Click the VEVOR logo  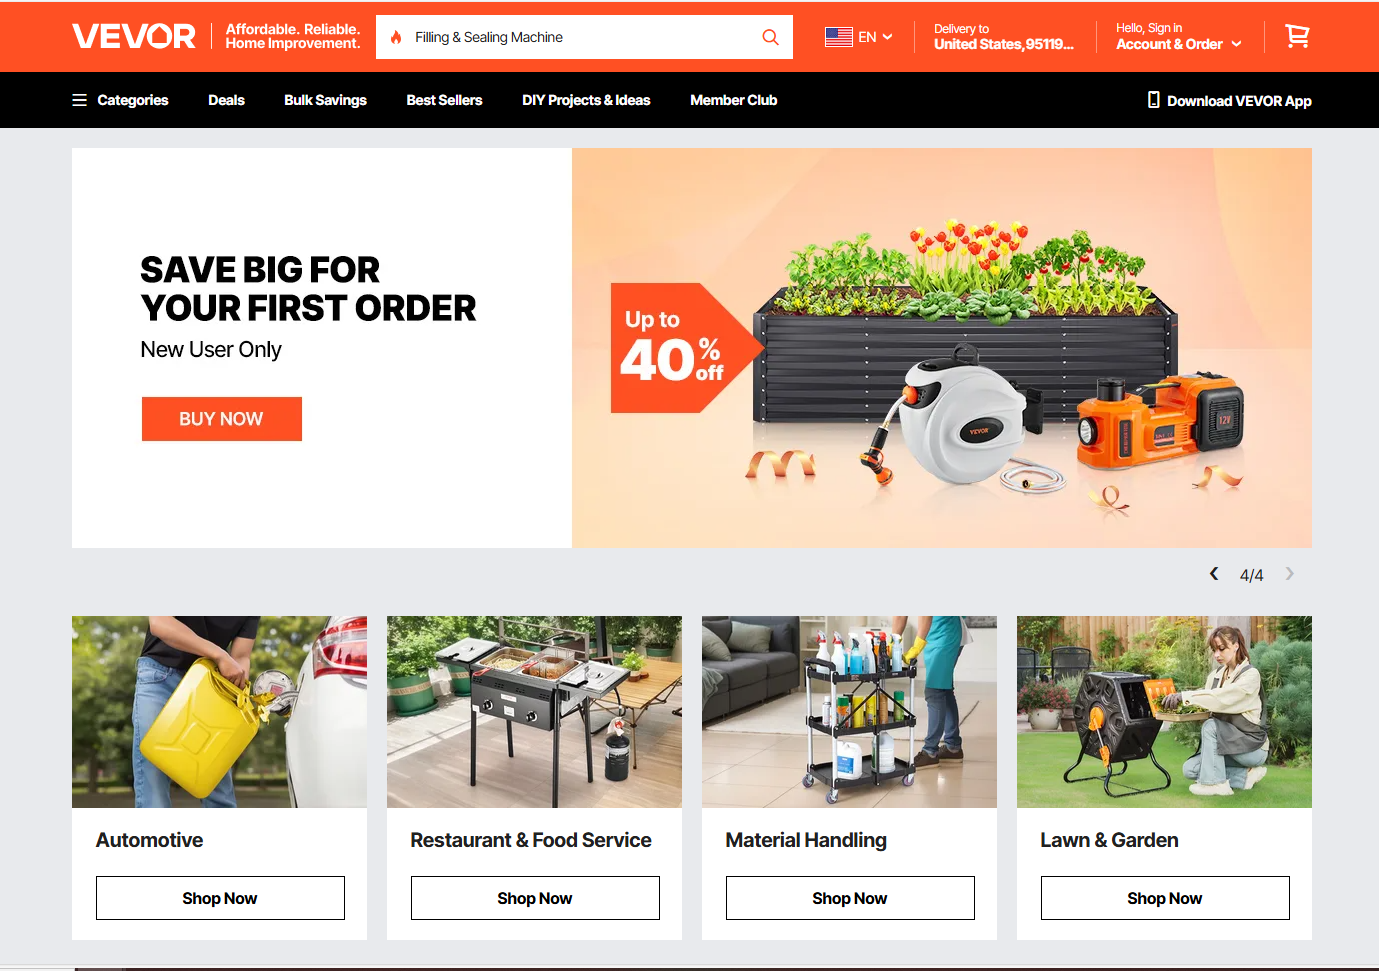(134, 37)
